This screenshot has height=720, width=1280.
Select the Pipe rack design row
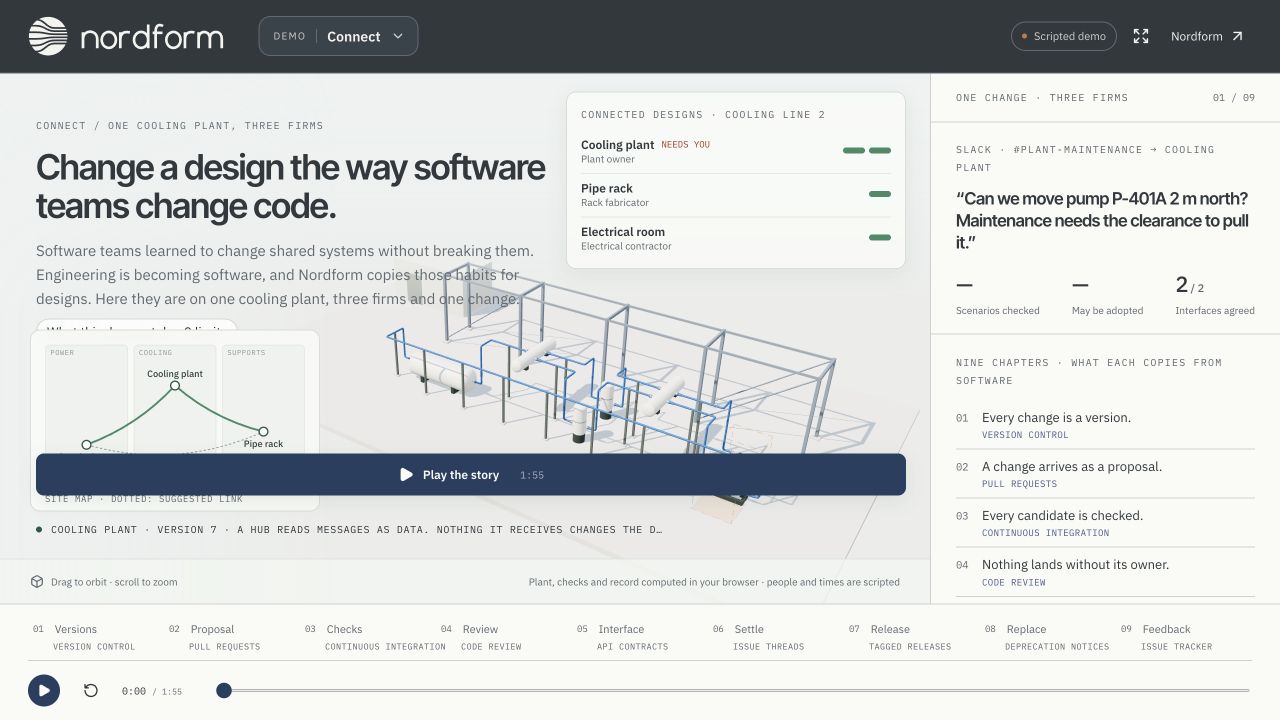tap(736, 195)
